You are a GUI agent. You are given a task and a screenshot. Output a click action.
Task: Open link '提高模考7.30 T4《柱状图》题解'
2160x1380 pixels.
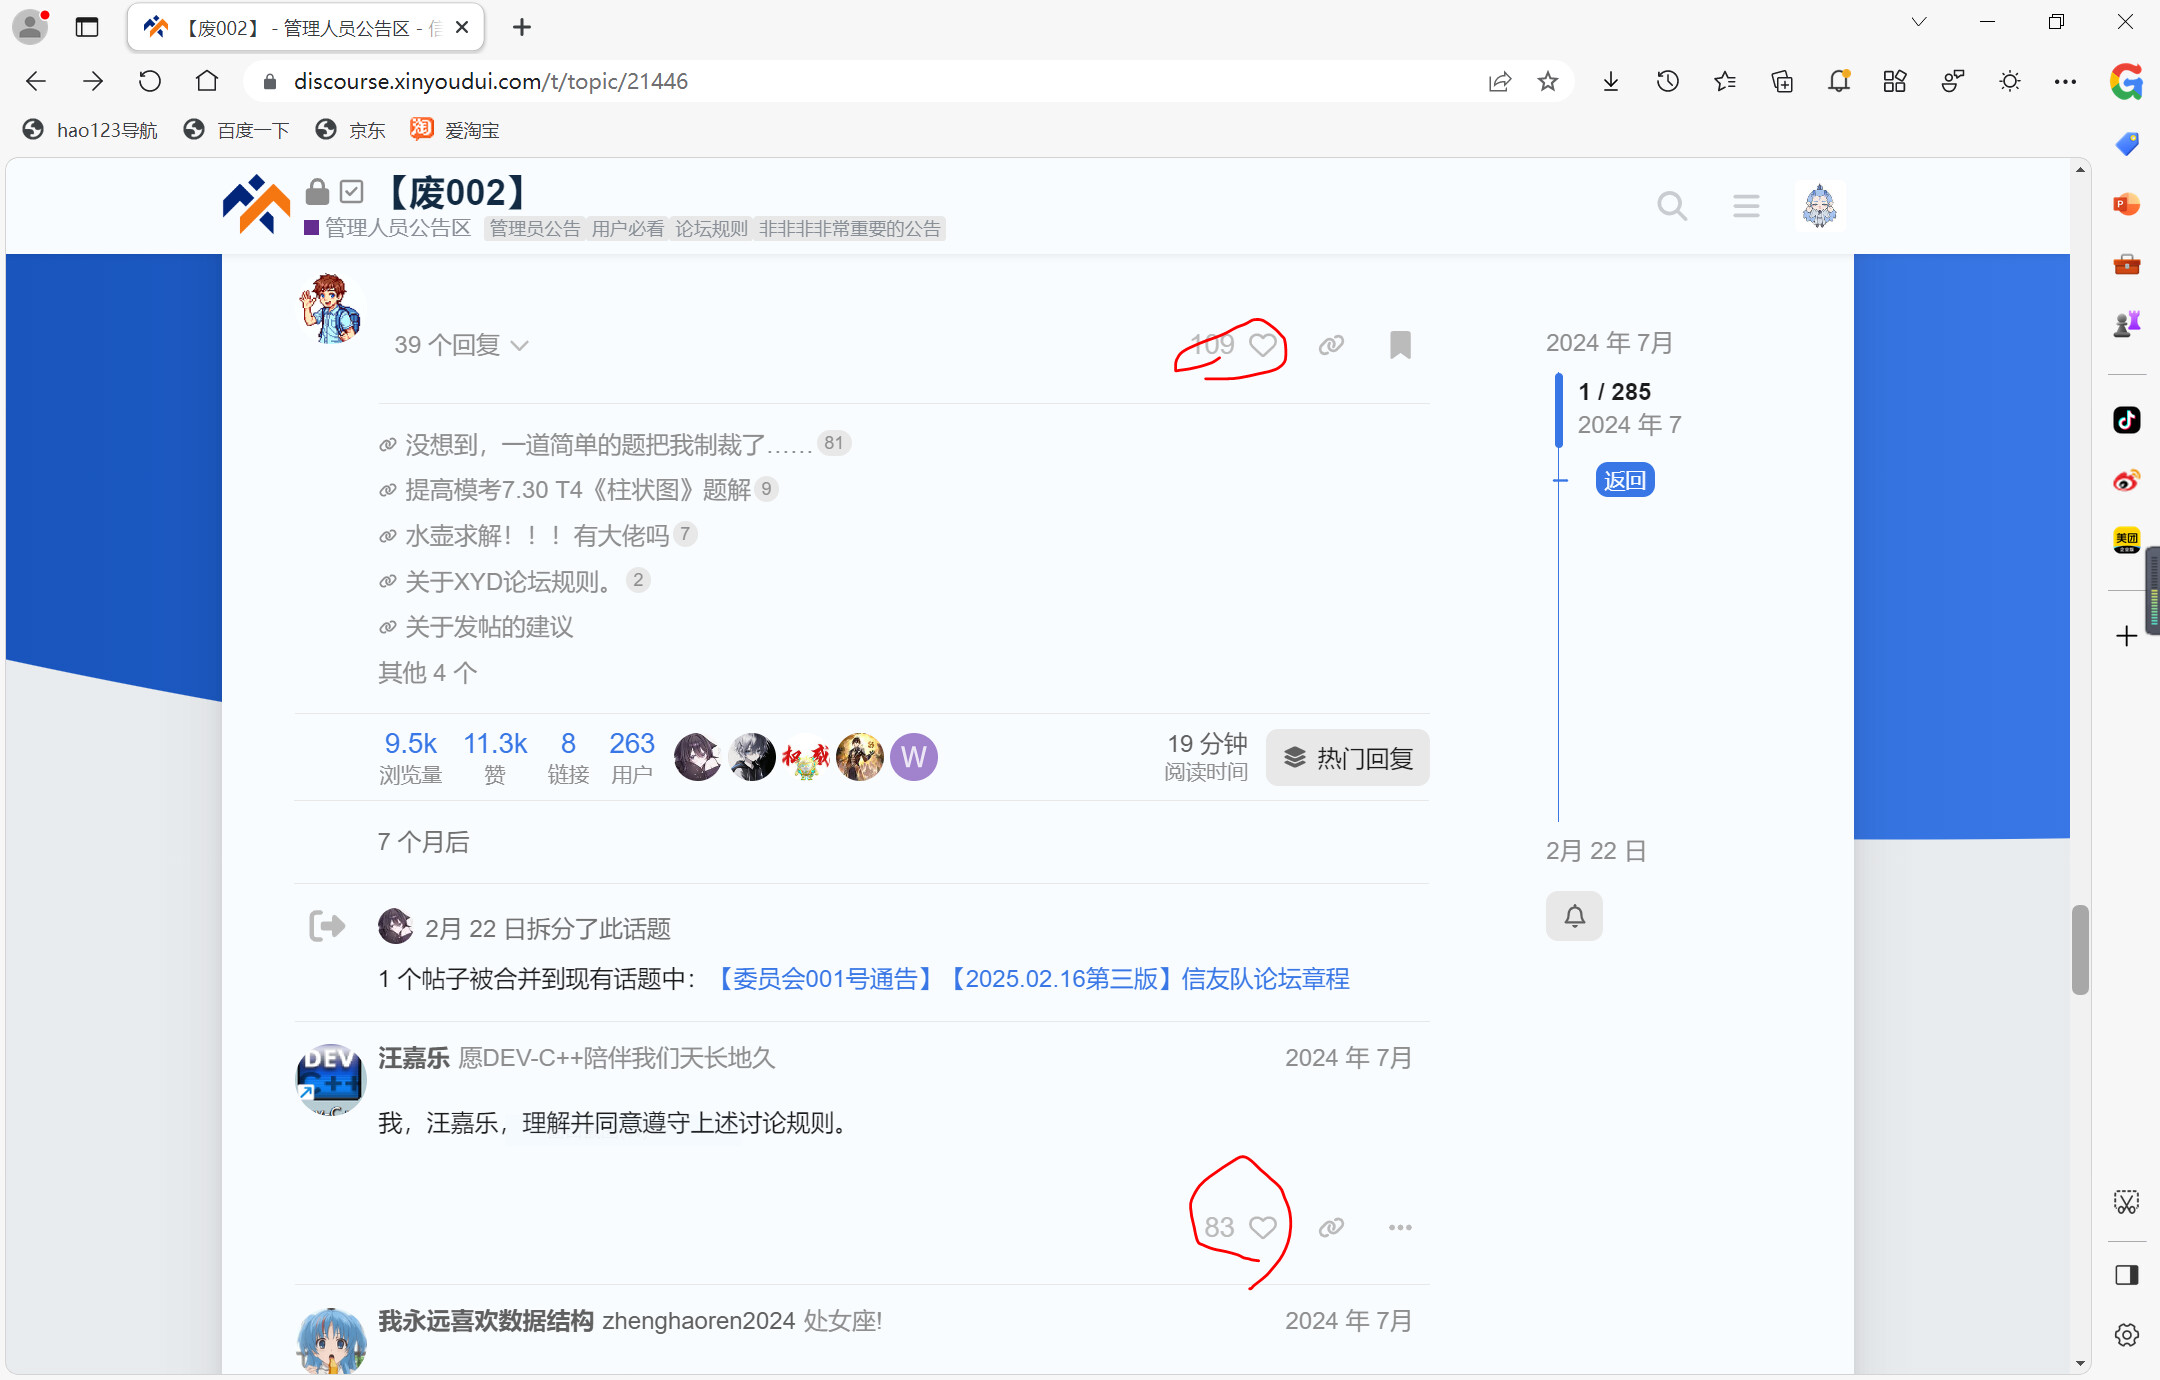point(577,490)
